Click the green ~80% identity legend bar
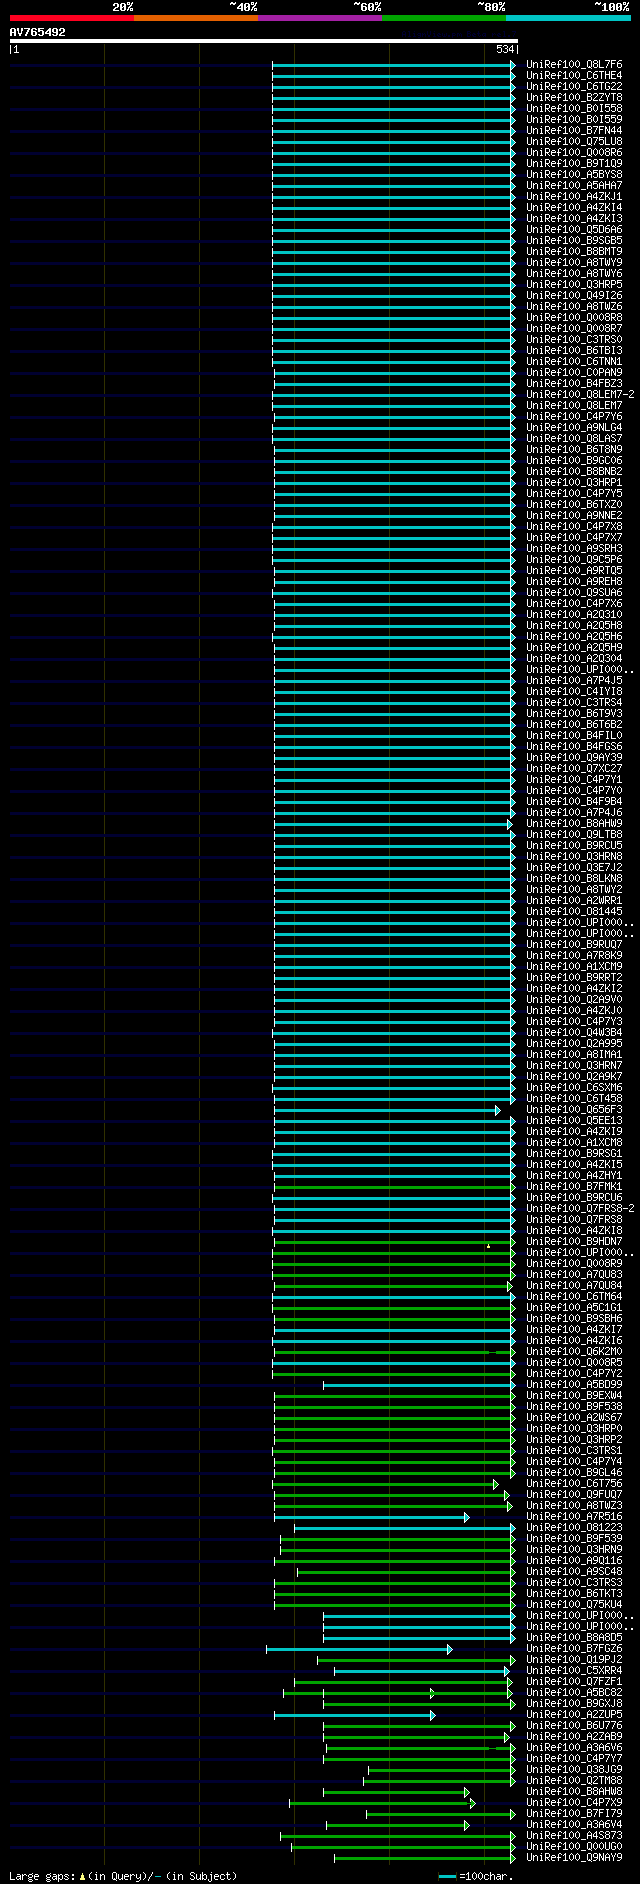640x1884 pixels. (x=444, y=18)
